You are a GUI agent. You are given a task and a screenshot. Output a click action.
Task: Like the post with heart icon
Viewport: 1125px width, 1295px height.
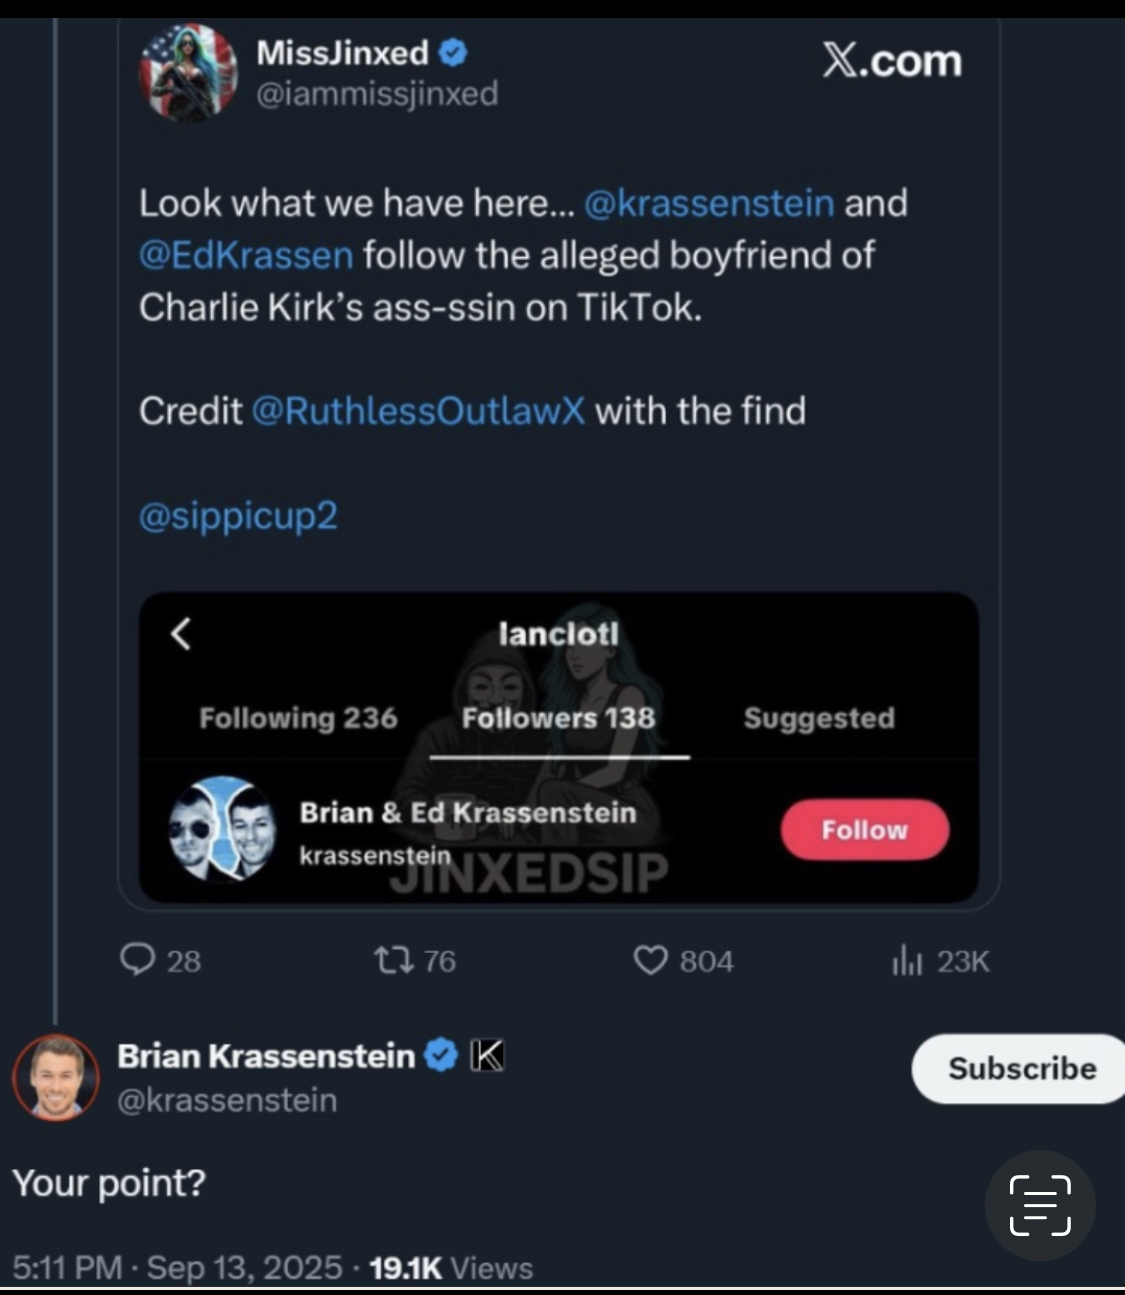click(650, 961)
